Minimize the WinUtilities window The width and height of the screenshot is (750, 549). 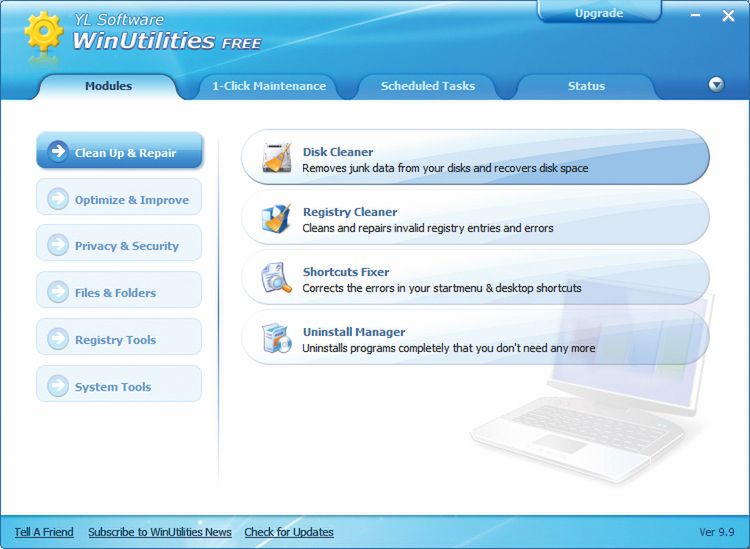click(x=695, y=15)
